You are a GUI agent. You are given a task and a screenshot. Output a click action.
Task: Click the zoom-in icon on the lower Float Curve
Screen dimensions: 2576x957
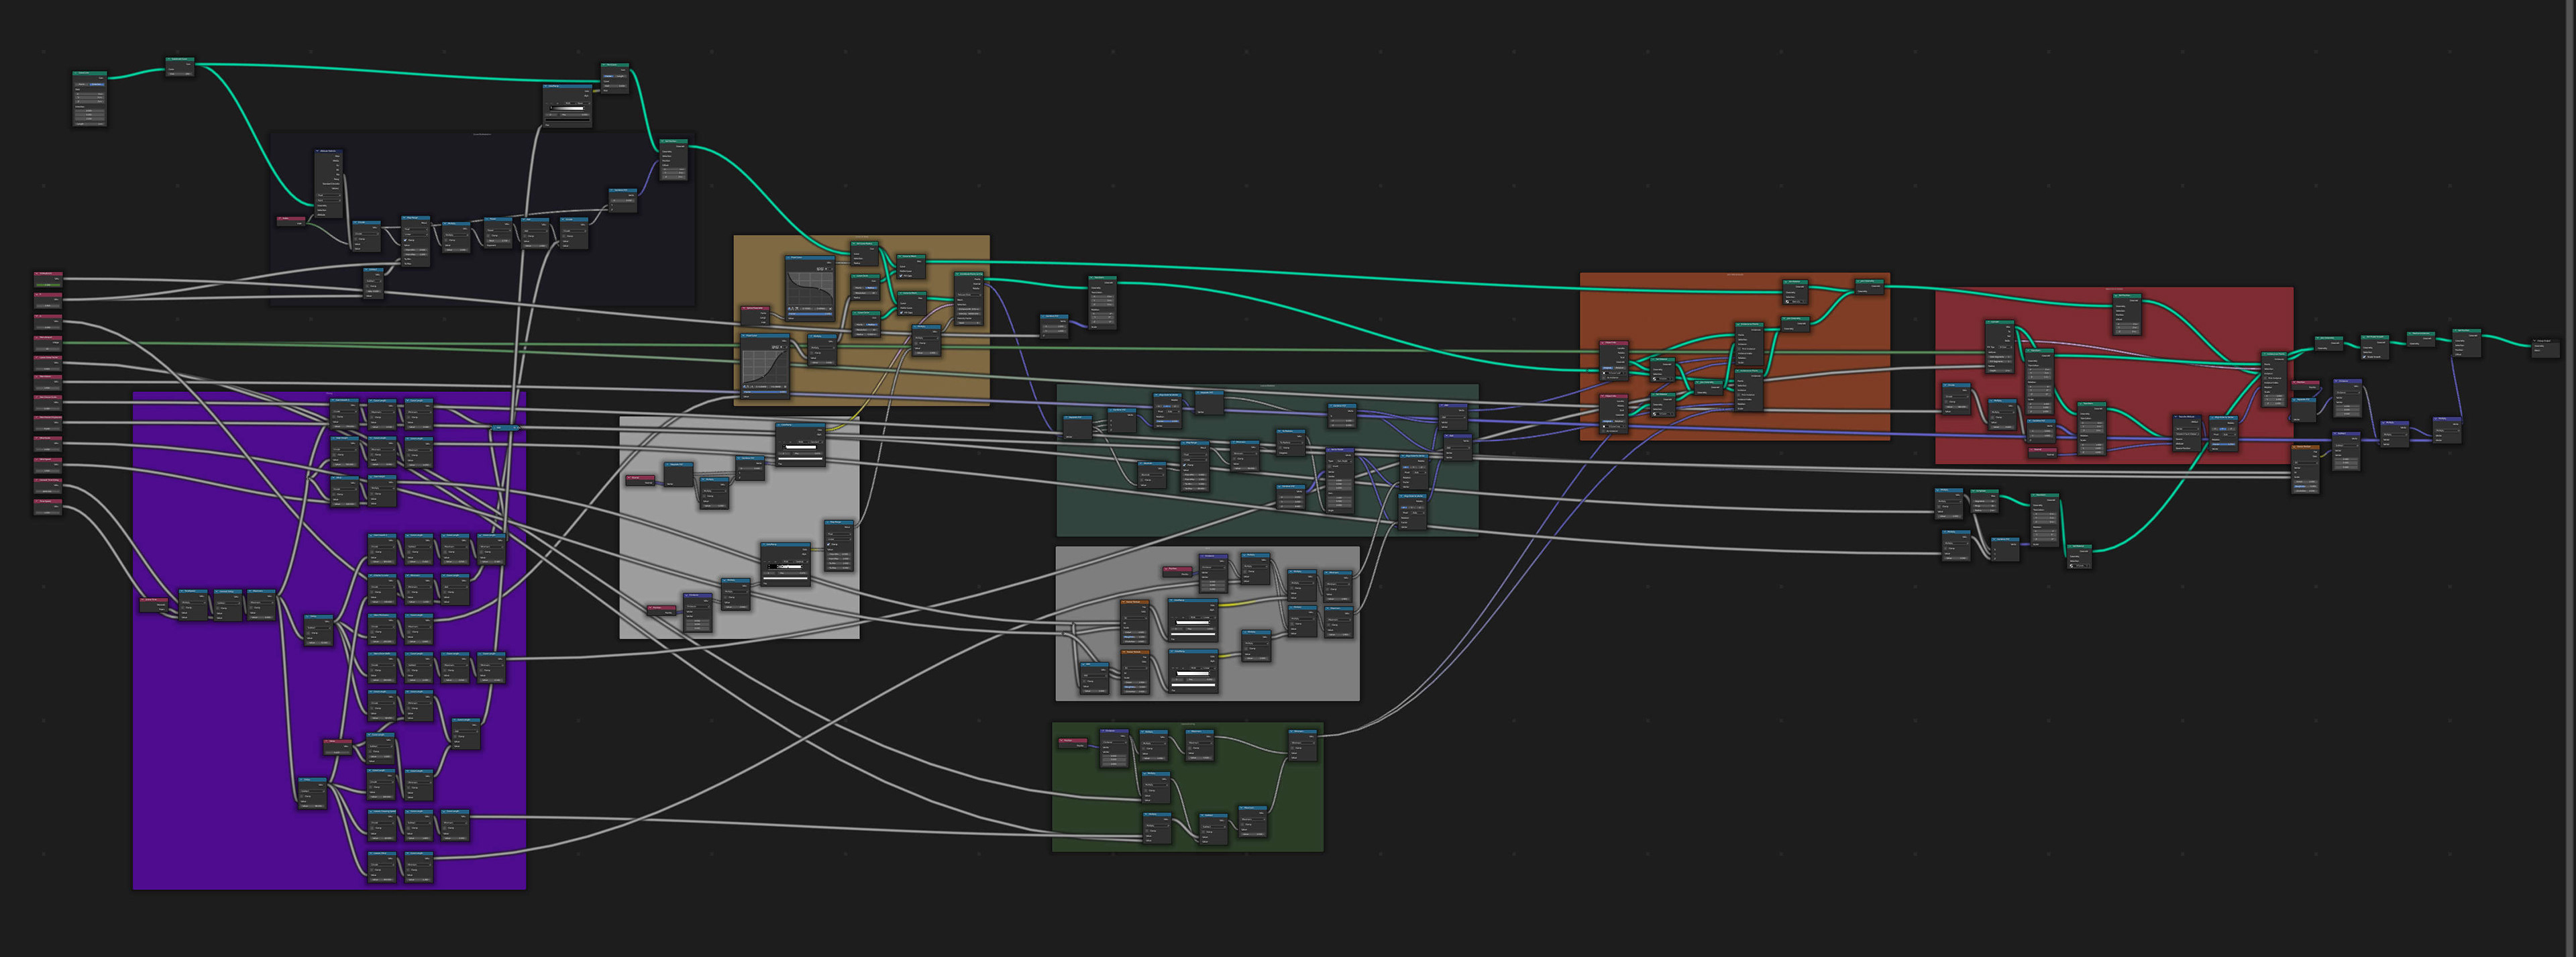774,347
